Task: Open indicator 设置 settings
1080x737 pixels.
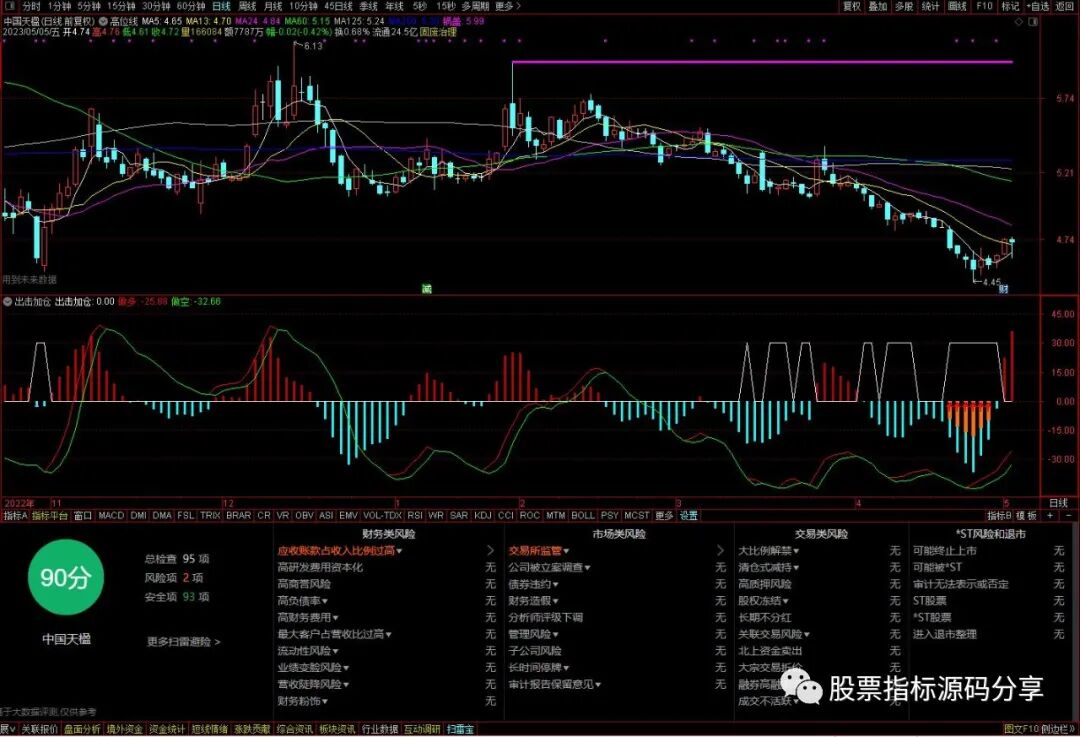Action: pos(689,515)
